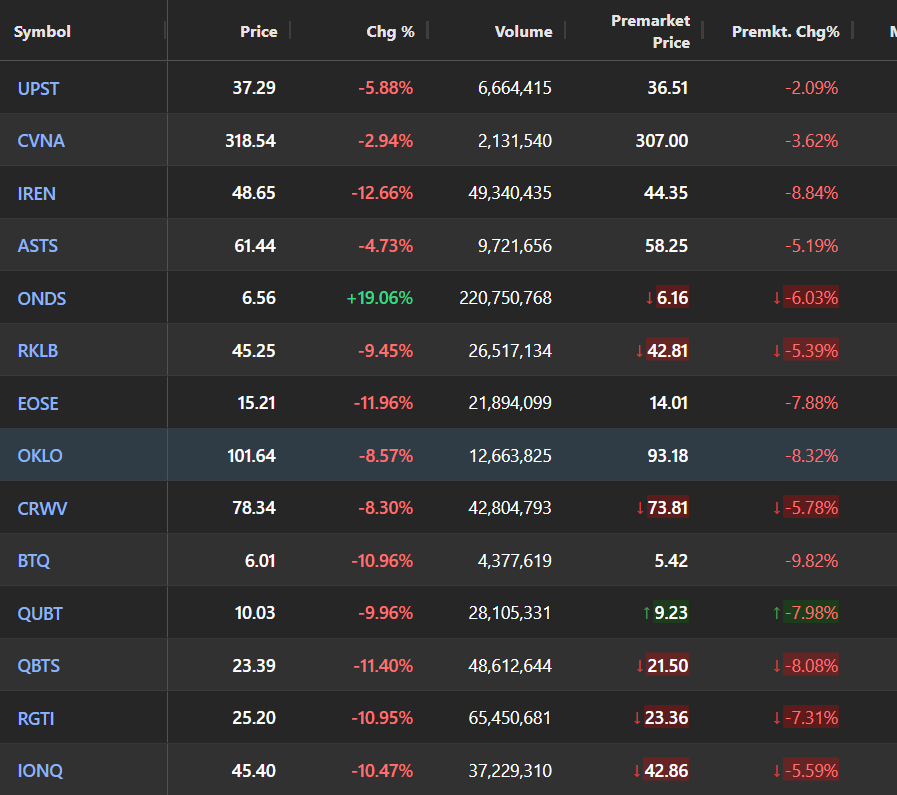Open the IONQ symbol link

[x=40, y=770]
